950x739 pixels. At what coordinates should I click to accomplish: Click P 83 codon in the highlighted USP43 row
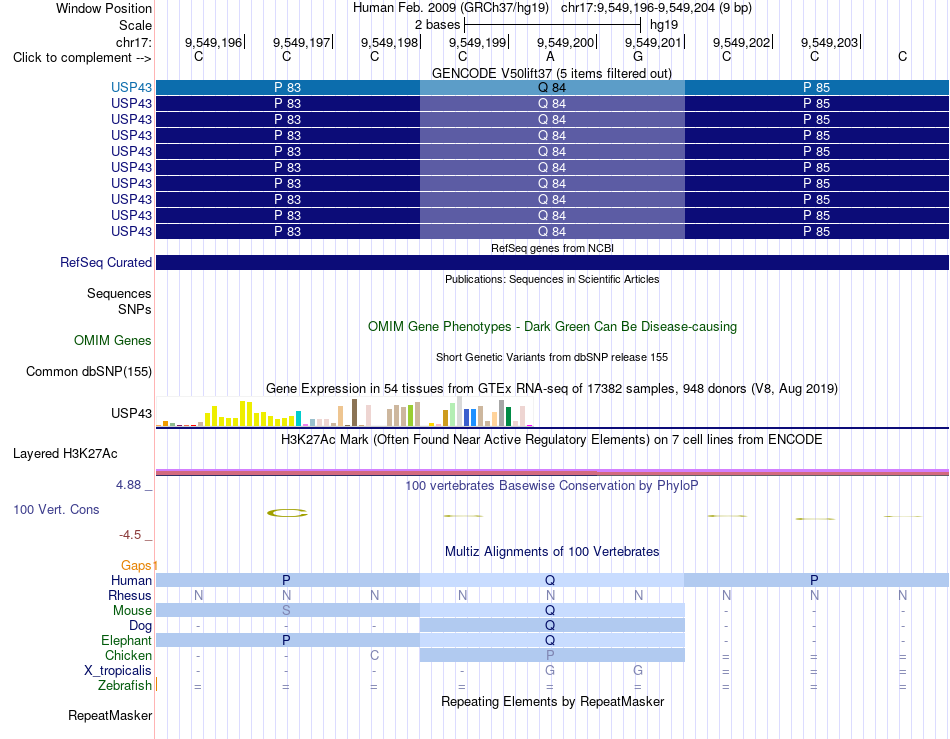coord(288,87)
